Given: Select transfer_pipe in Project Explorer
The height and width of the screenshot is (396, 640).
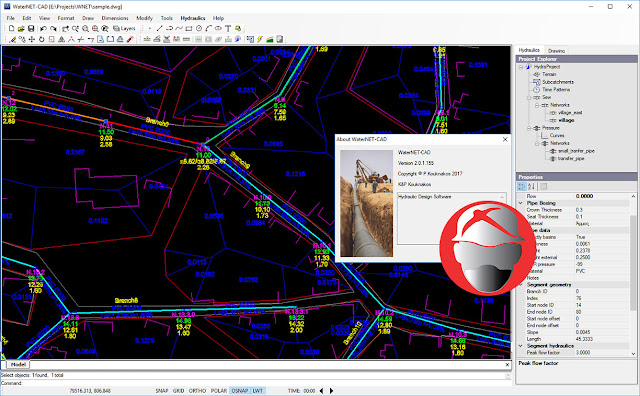Looking at the screenshot, I should (571, 159).
